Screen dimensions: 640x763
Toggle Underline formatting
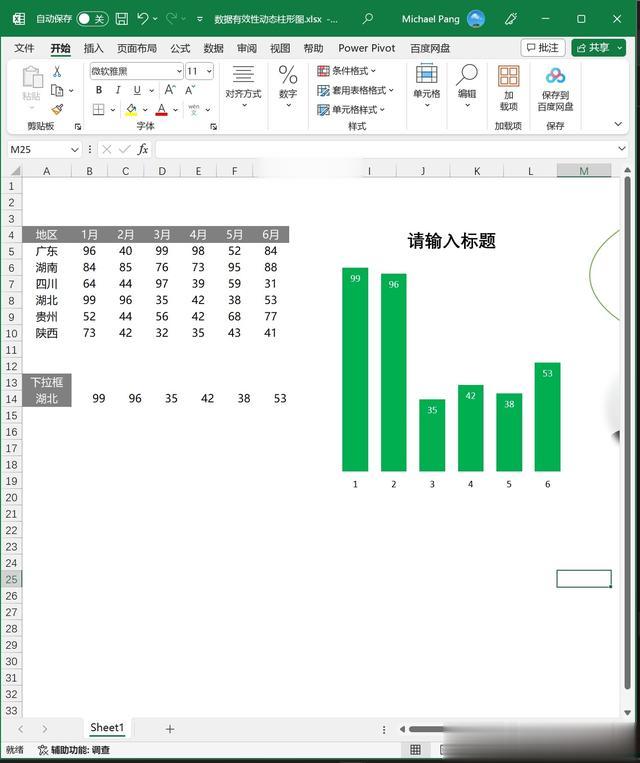point(137,90)
